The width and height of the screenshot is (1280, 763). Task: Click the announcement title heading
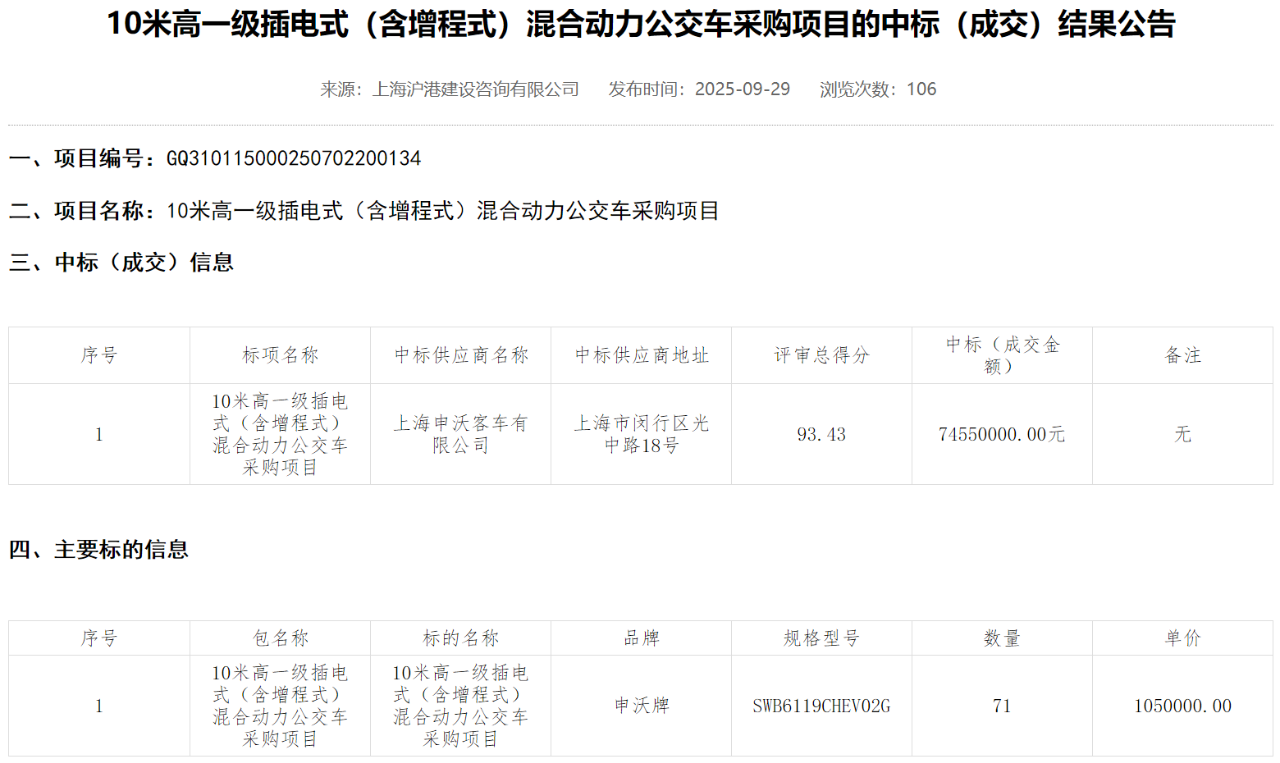pos(640,25)
